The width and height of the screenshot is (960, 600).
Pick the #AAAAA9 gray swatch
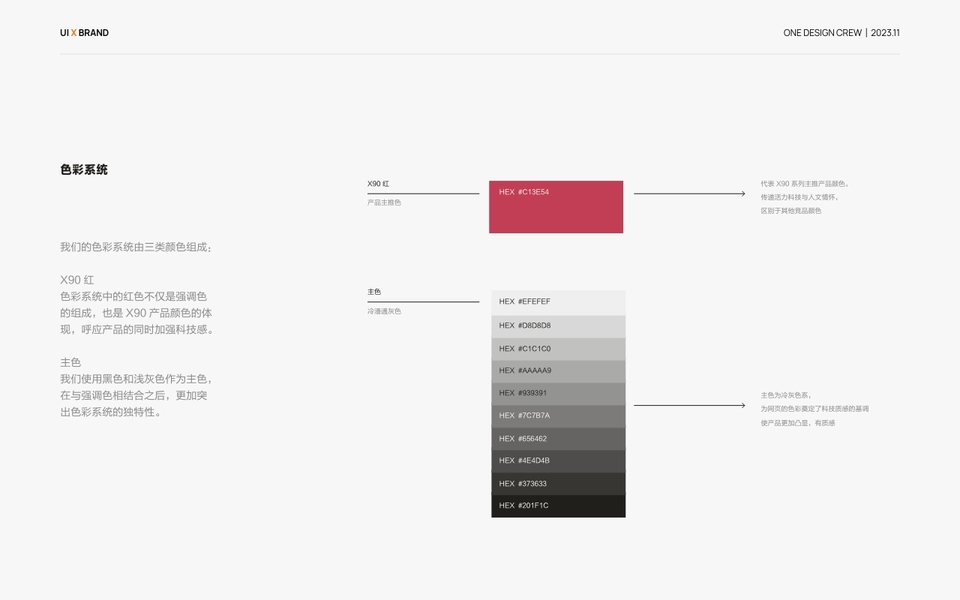click(558, 372)
